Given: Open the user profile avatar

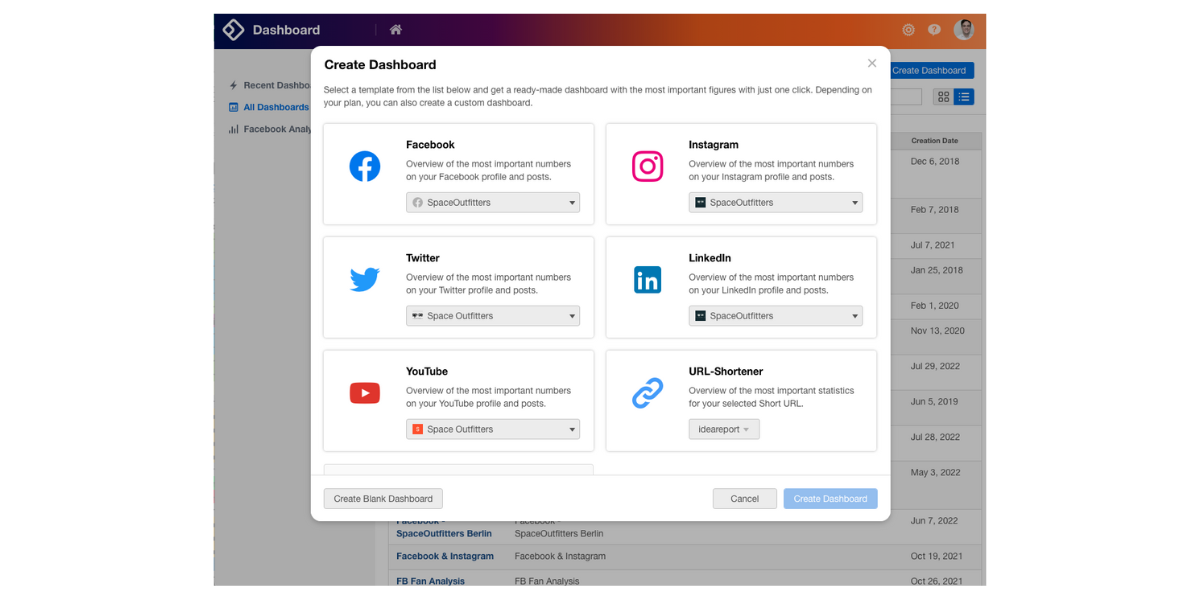Looking at the screenshot, I should coord(964,30).
